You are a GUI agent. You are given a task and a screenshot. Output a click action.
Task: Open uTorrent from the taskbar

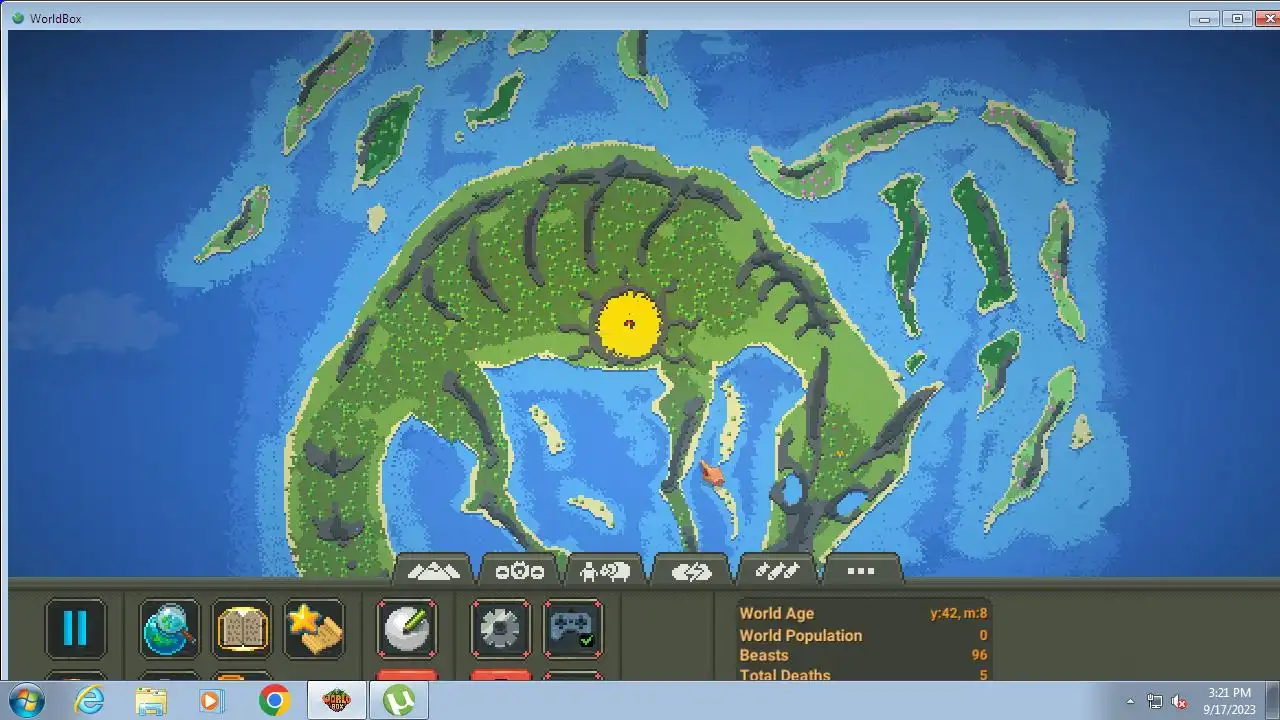coord(399,700)
